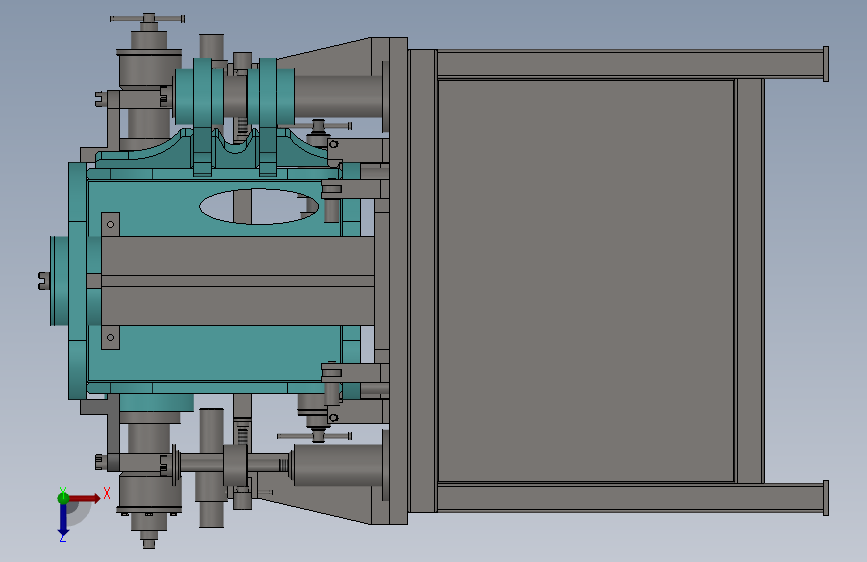Click the blue Z axis arrow of the triad

pyautogui.click(x=63, y=521)
